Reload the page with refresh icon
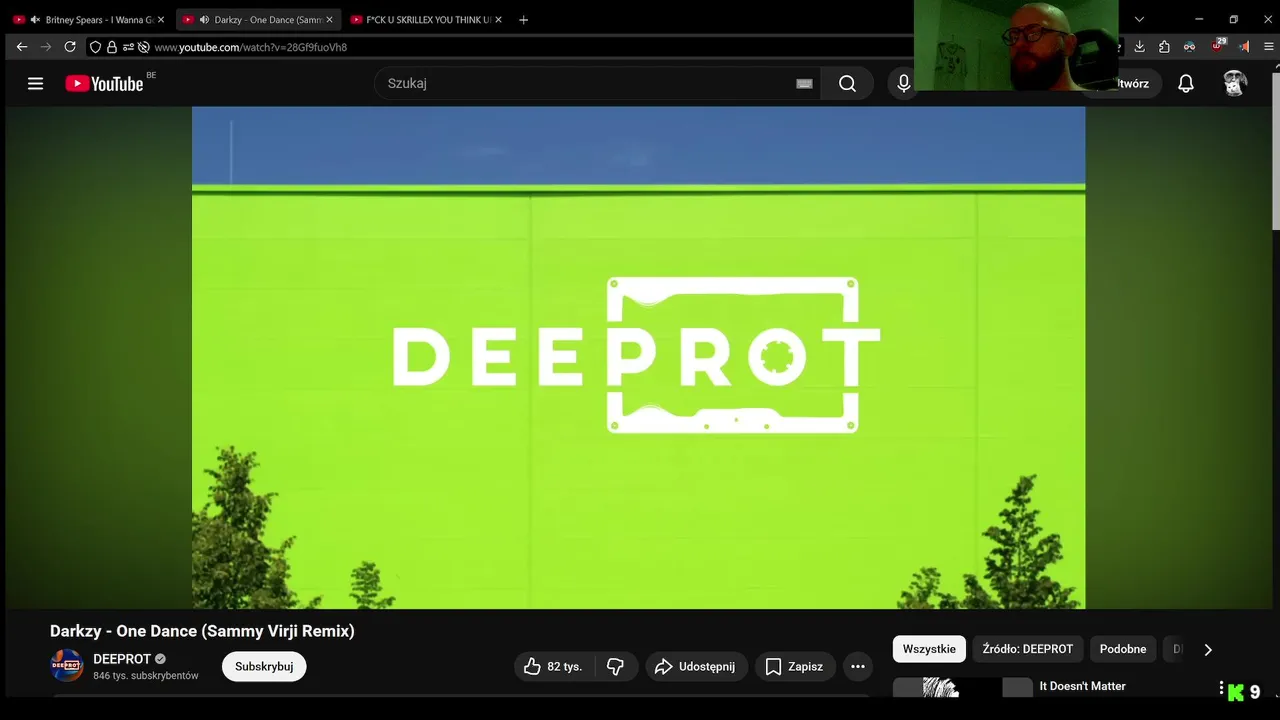 (x=70, y=47)
